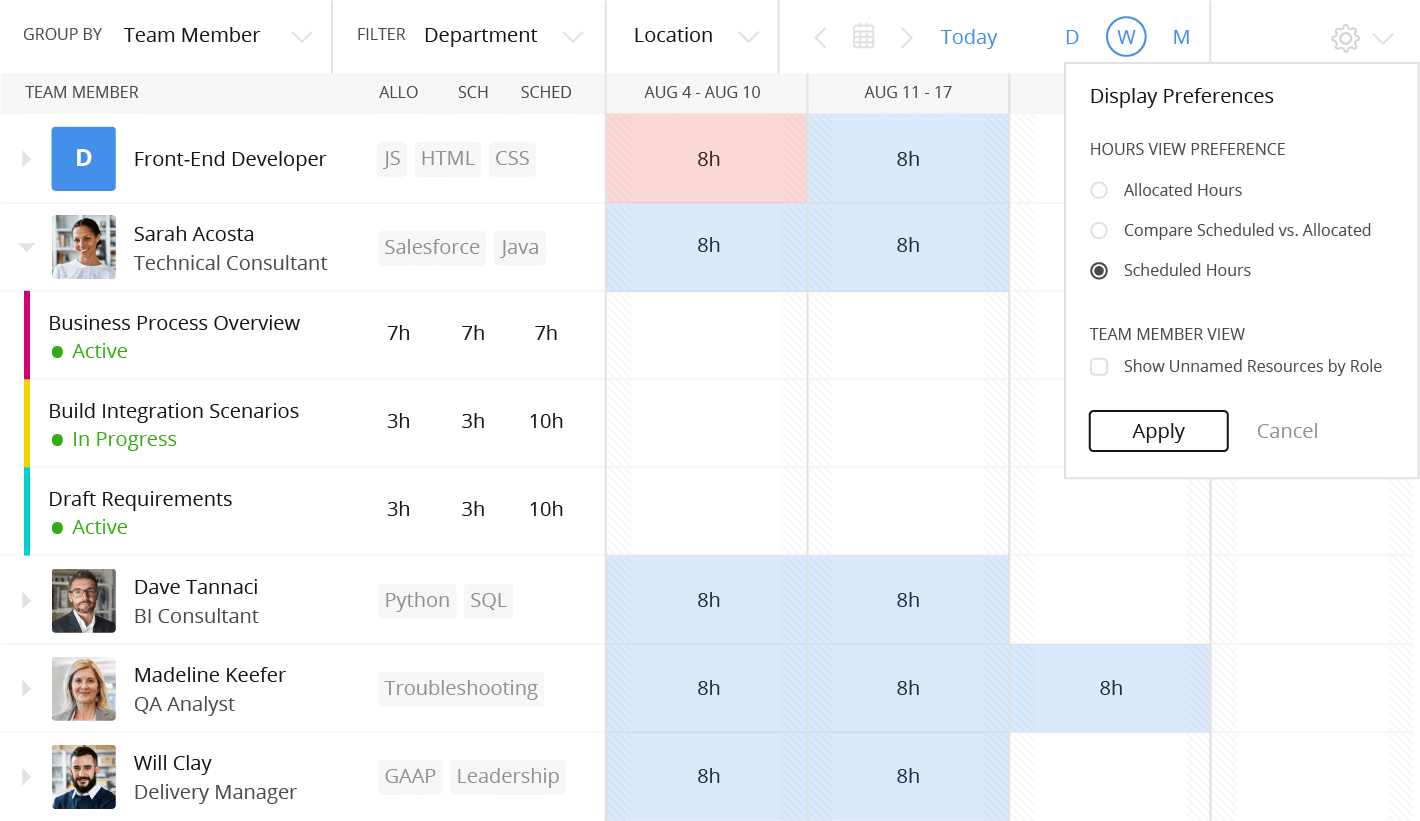Open the Business Process Overview project
The height and width of the screenshot is (821, 1420).
(174, 323)
